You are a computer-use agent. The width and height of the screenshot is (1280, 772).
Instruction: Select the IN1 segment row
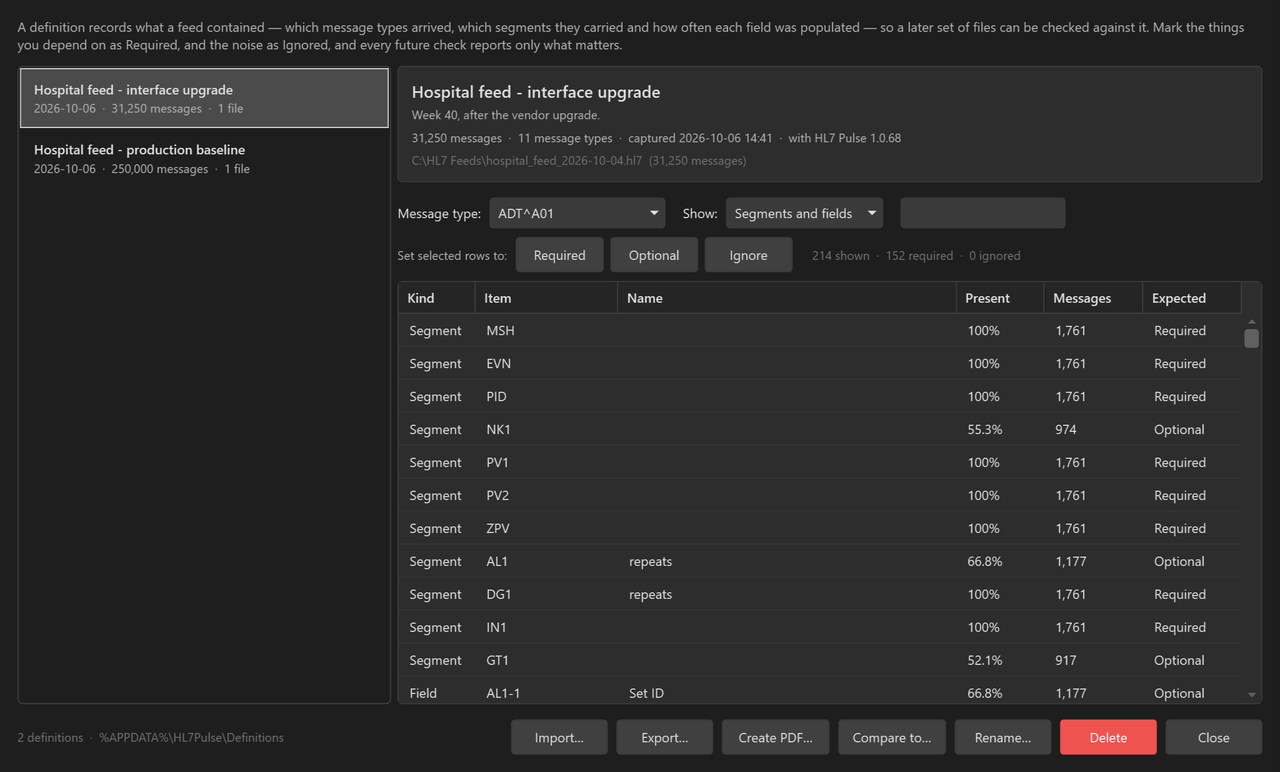pyautogui.click(x=820, y=627)
